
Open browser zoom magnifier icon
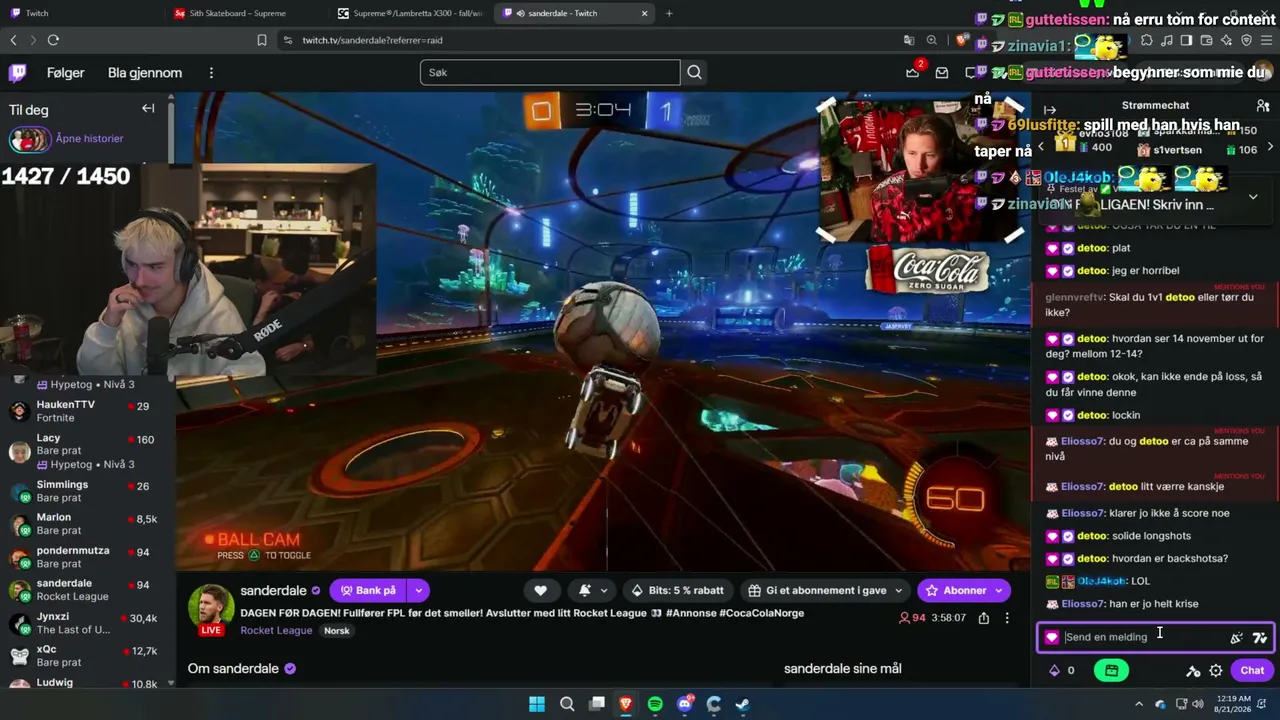click(932, 40)
